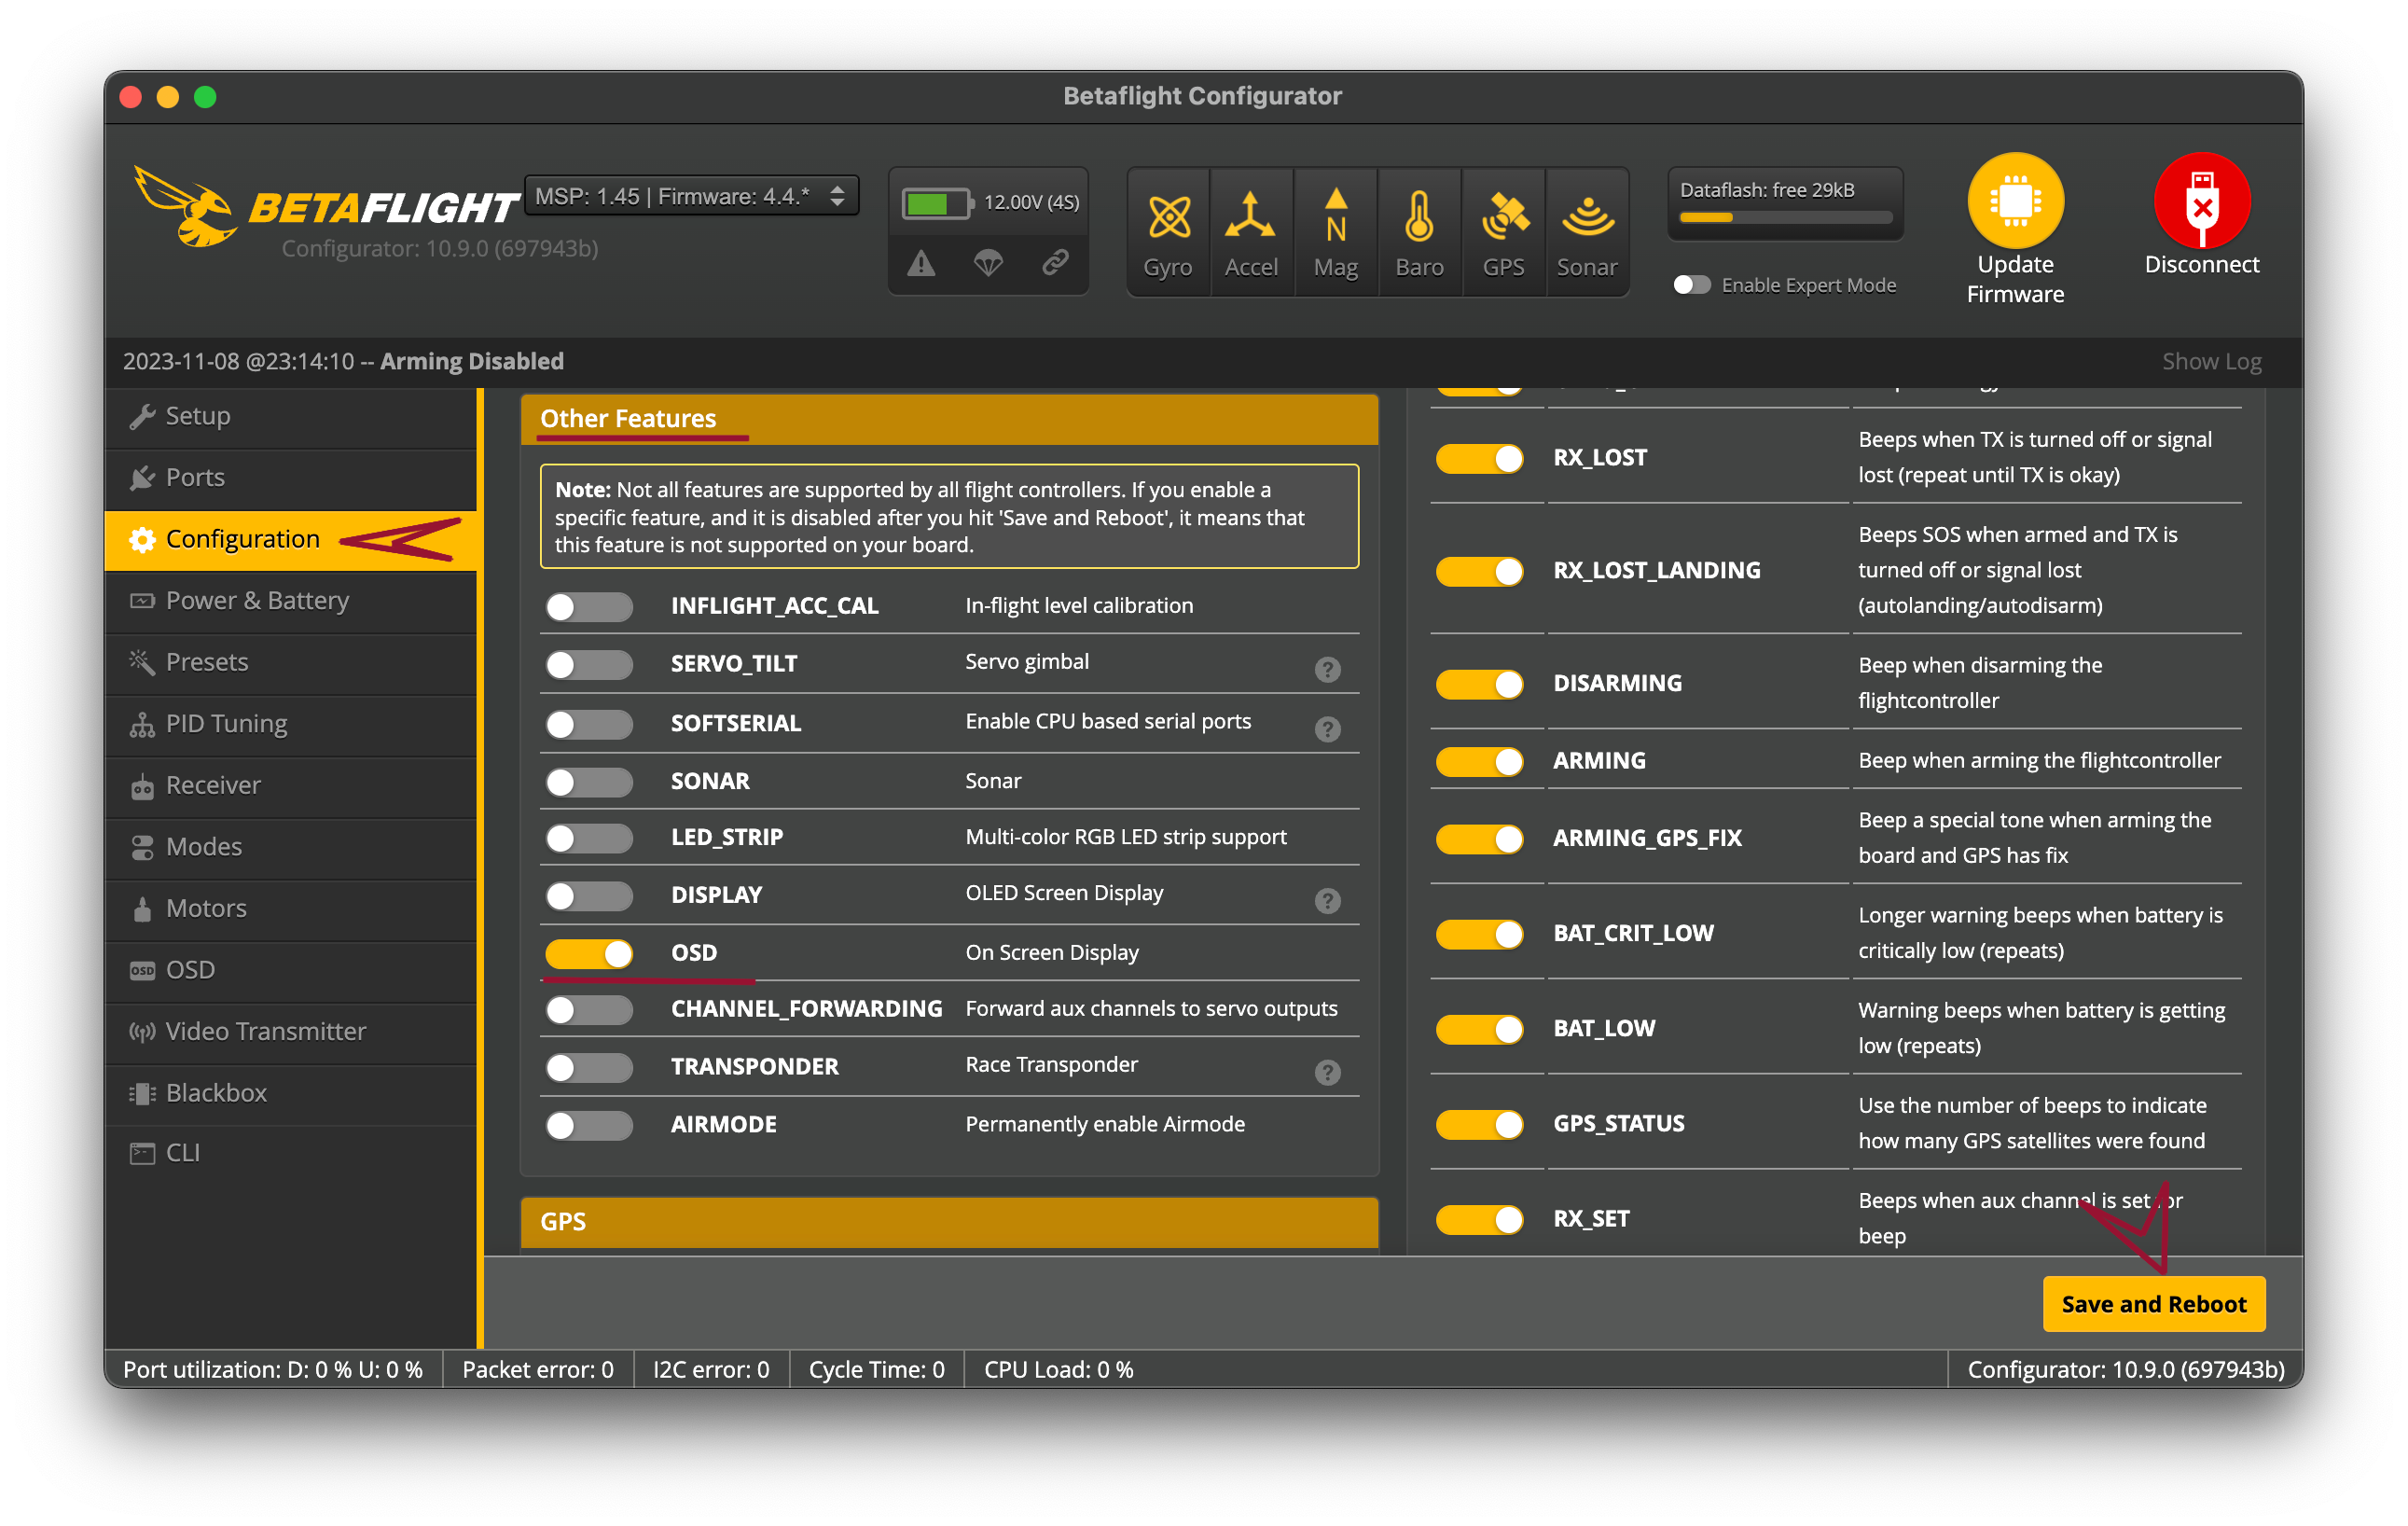Enable INFLIGHT_ACC_CAL feature
This screenshot has width=2408, height=1526.
[x=589, y=607]
